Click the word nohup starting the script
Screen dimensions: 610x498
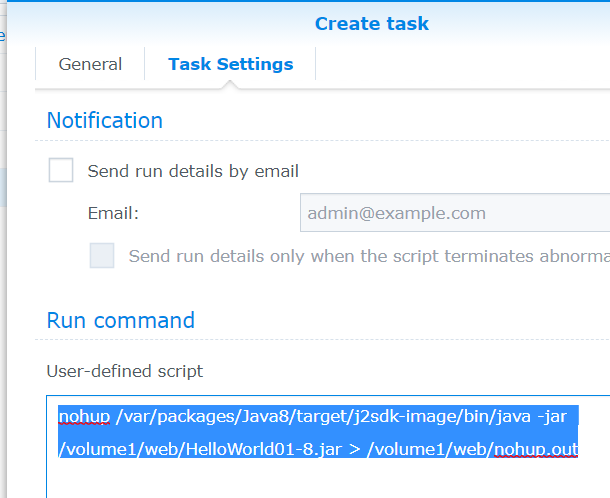pos(81,415)
